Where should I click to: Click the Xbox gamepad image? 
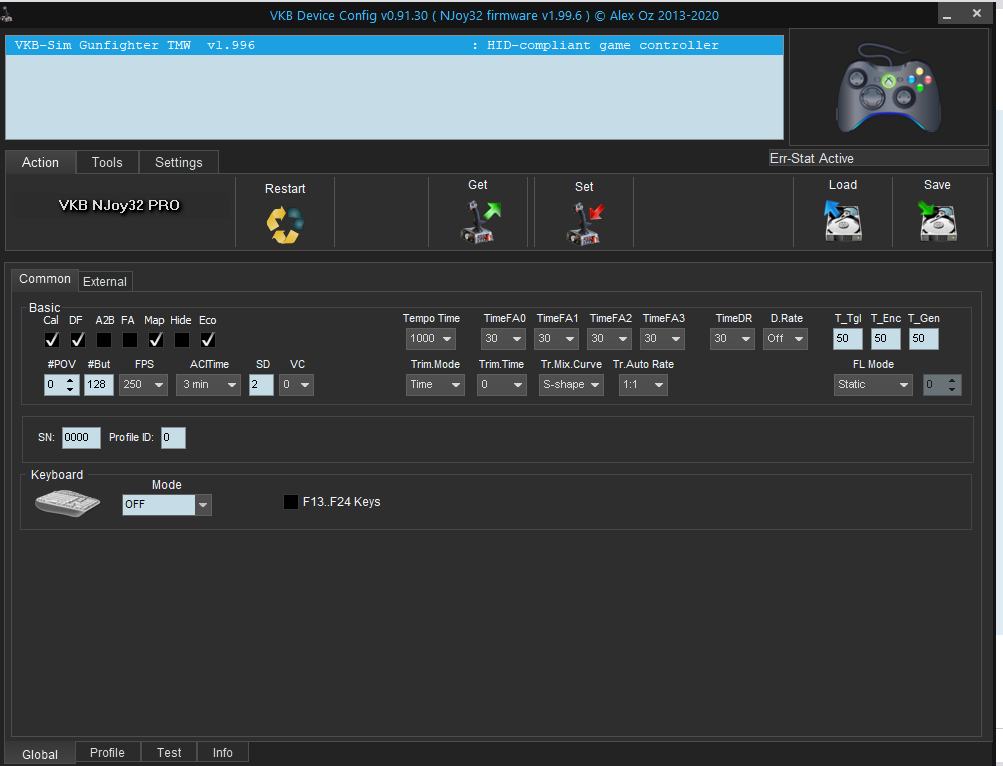[888, 87]
